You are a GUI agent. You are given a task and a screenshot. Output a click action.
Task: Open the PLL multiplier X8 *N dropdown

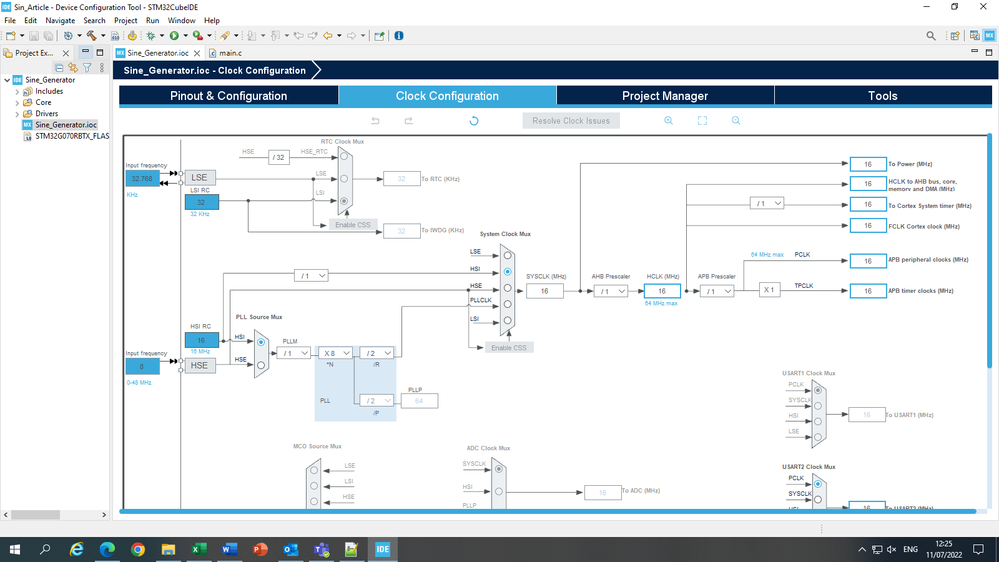click(x=335, y=353)
